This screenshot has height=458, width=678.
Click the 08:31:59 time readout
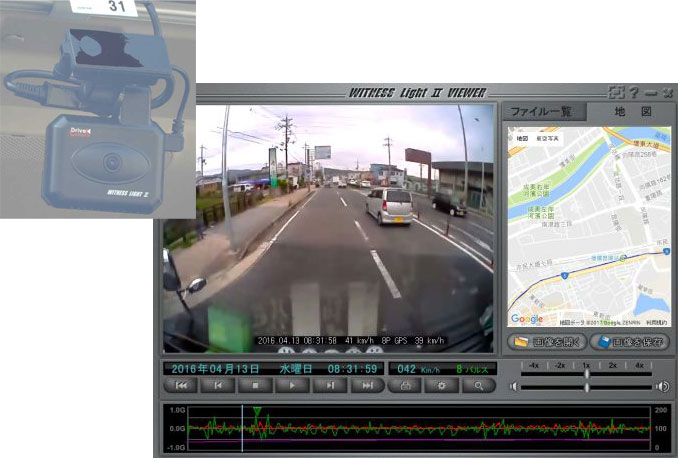tap(352, 369)
